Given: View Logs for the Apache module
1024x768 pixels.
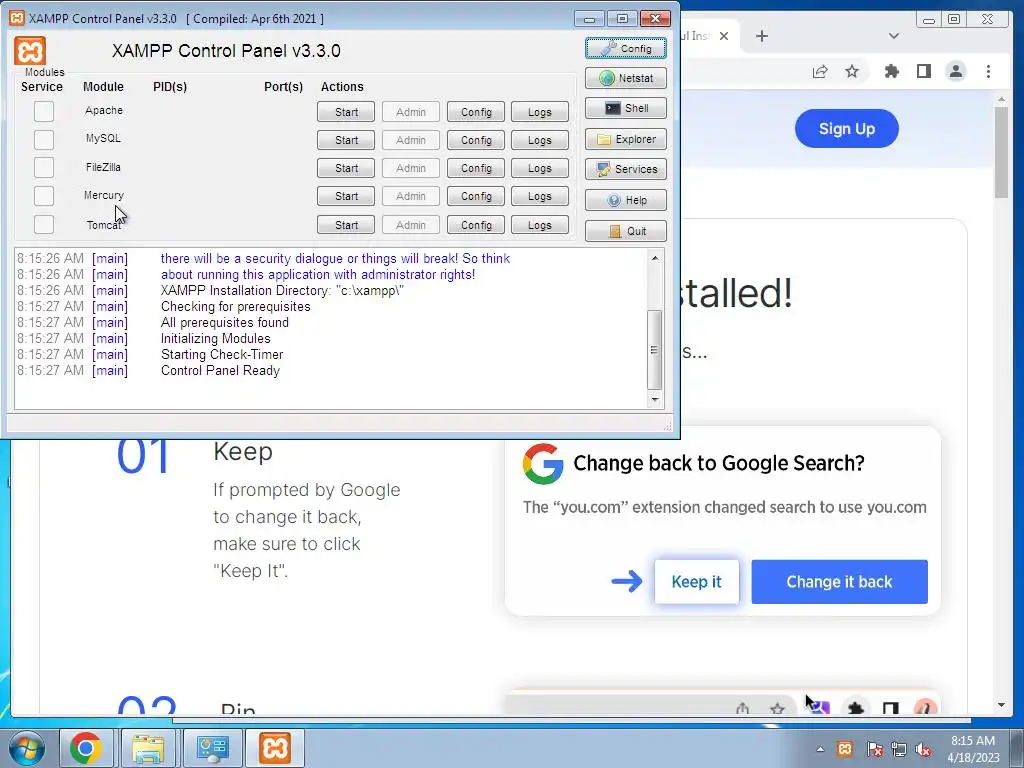Looking at the screenshot, I should 539,112.
